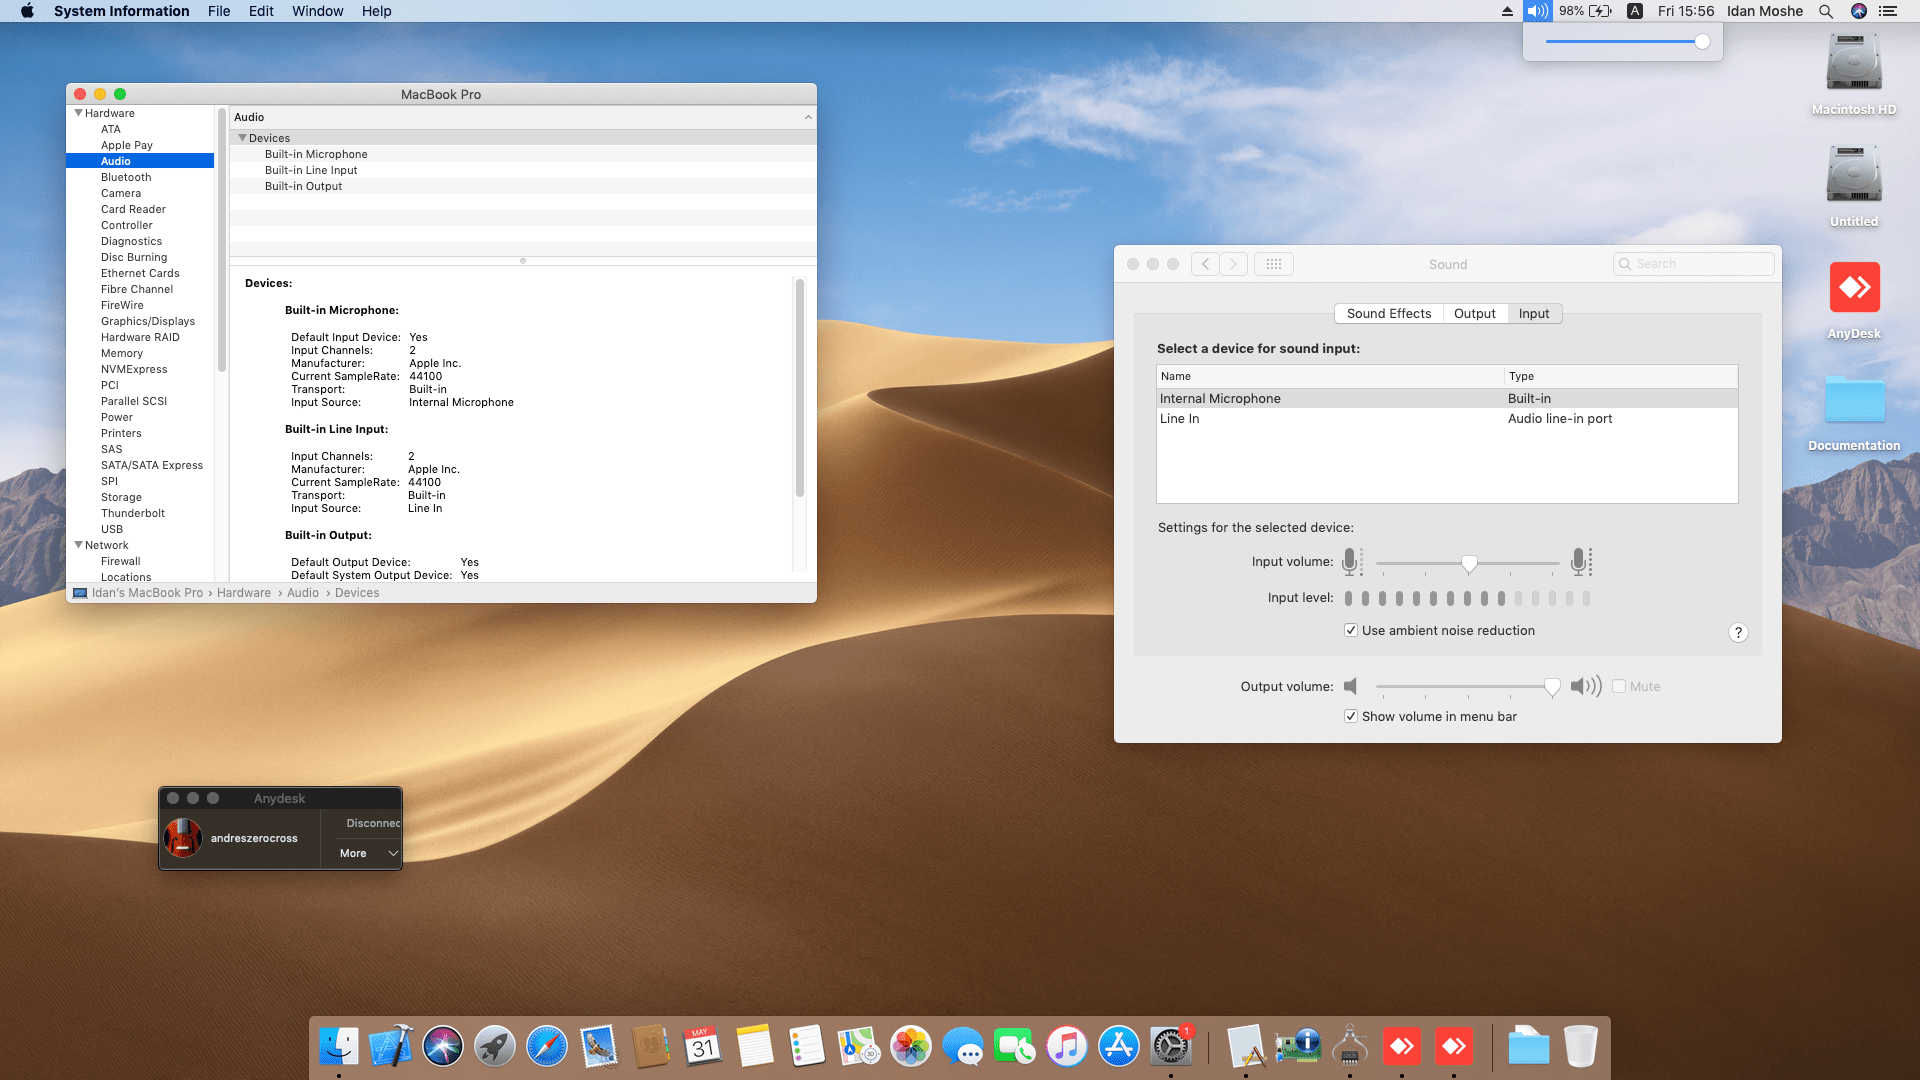Click the Spotlight search magnifier icon
Viewport: 1920px width, 1080px height.
tap(1825, 11)
